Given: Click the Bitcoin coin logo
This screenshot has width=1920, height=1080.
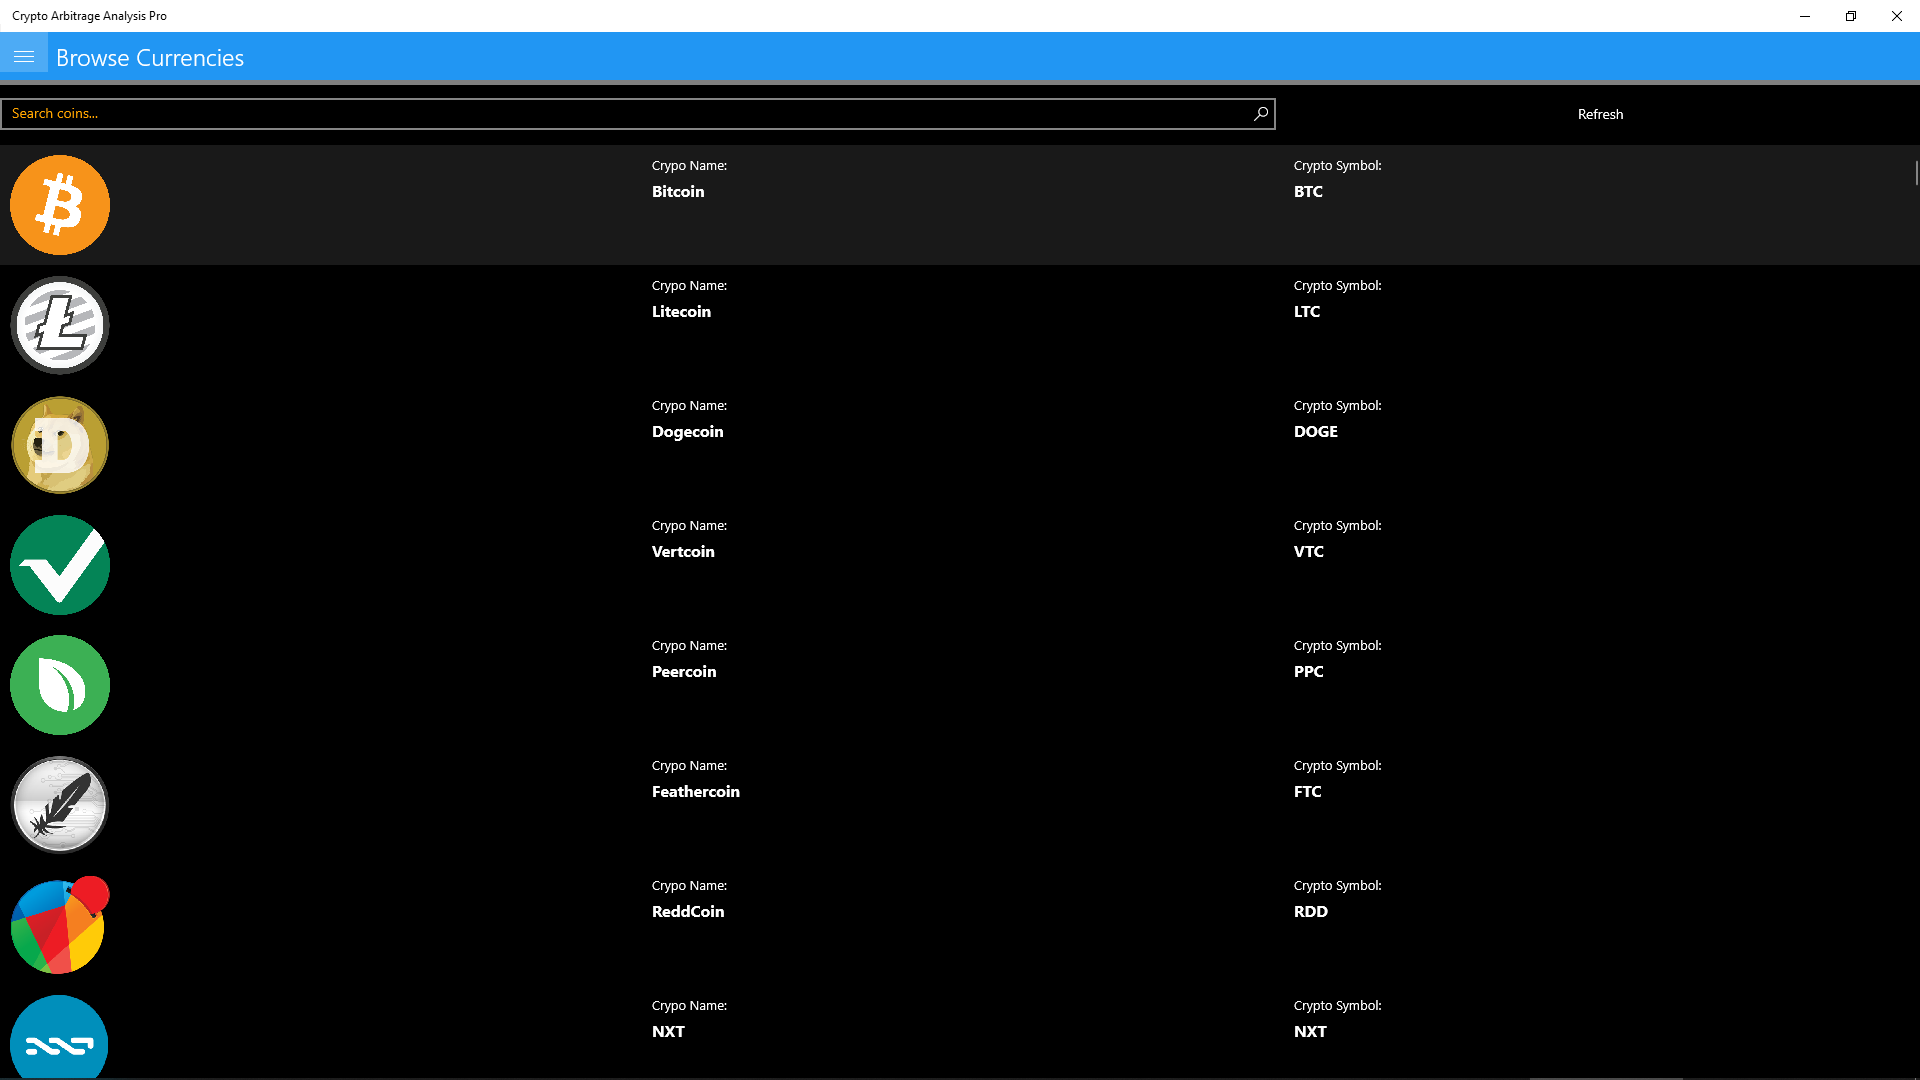Looking at the screenshot, I should 60,205.
